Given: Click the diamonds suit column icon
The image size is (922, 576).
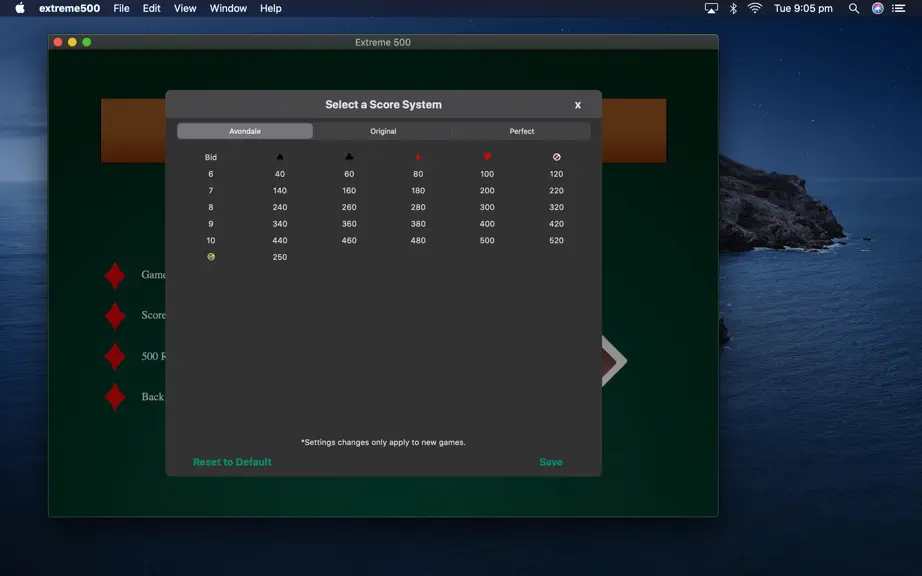Looking at the screenshot, I should (418, 157).
